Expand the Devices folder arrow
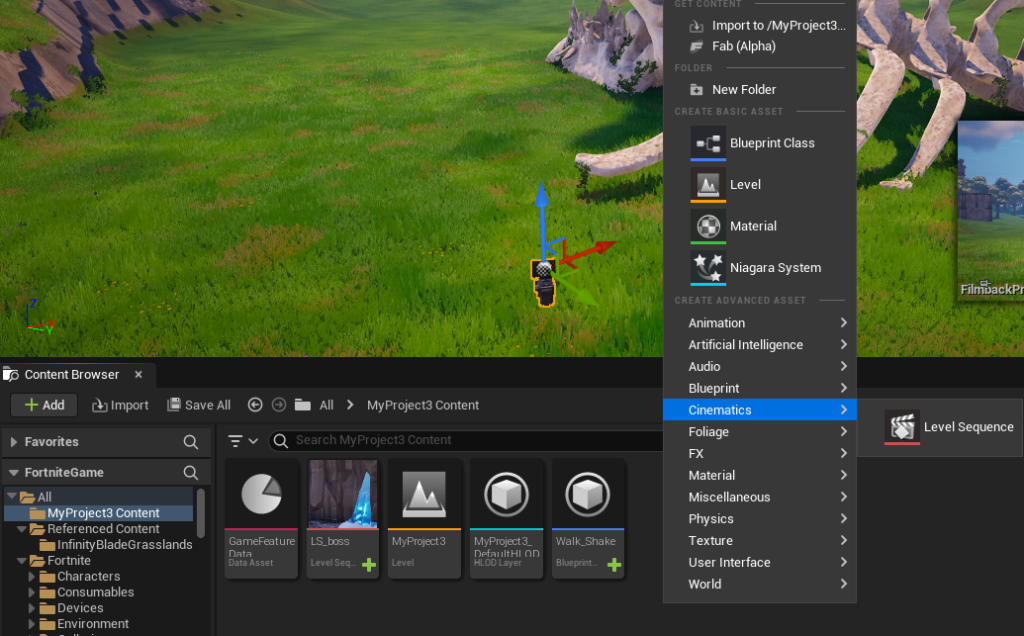Viewport: 1024px width, 636px height. click(31, 608)
